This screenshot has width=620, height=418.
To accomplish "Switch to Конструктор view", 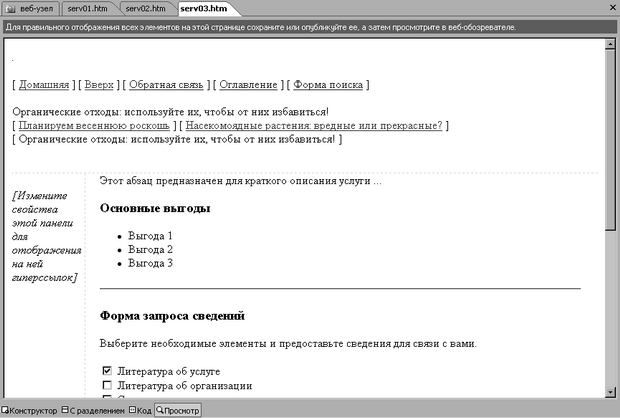I will tap(30, 410).
